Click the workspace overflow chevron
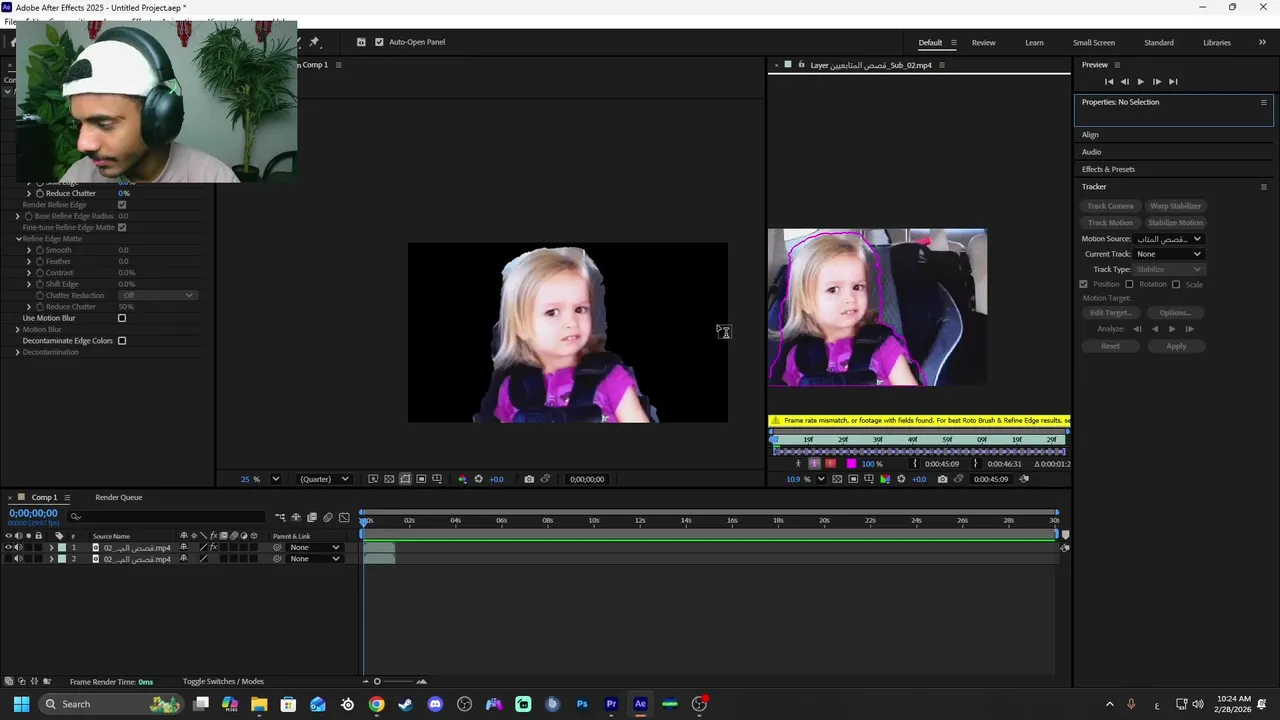The height and width of the screenshot is (720, 1280). click(1262, 42)
